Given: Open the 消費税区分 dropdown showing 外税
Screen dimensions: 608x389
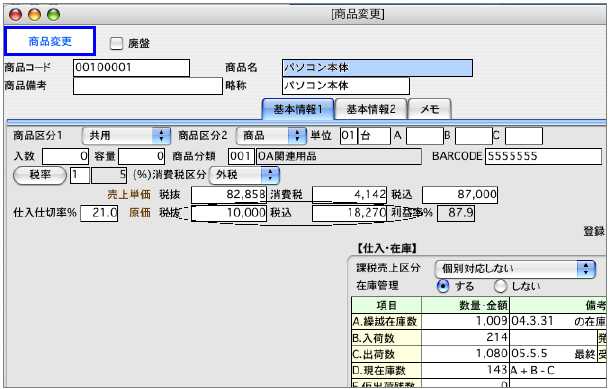Looking at the screenshot, I should pos(244,175).
